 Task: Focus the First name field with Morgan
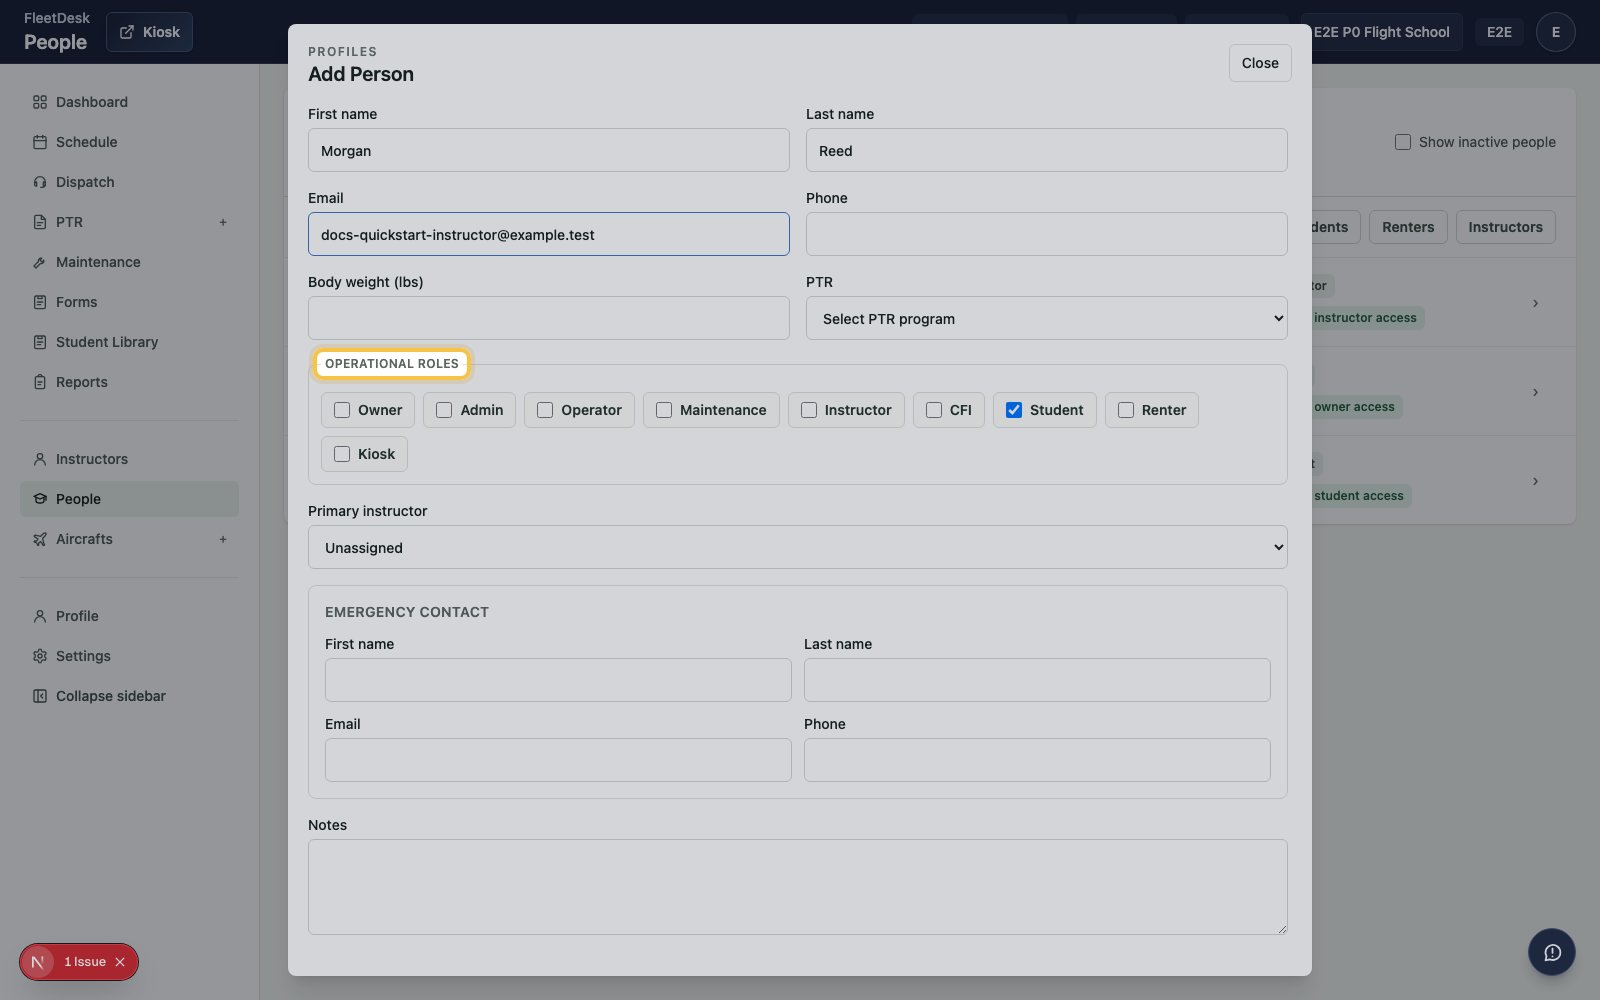548,150
